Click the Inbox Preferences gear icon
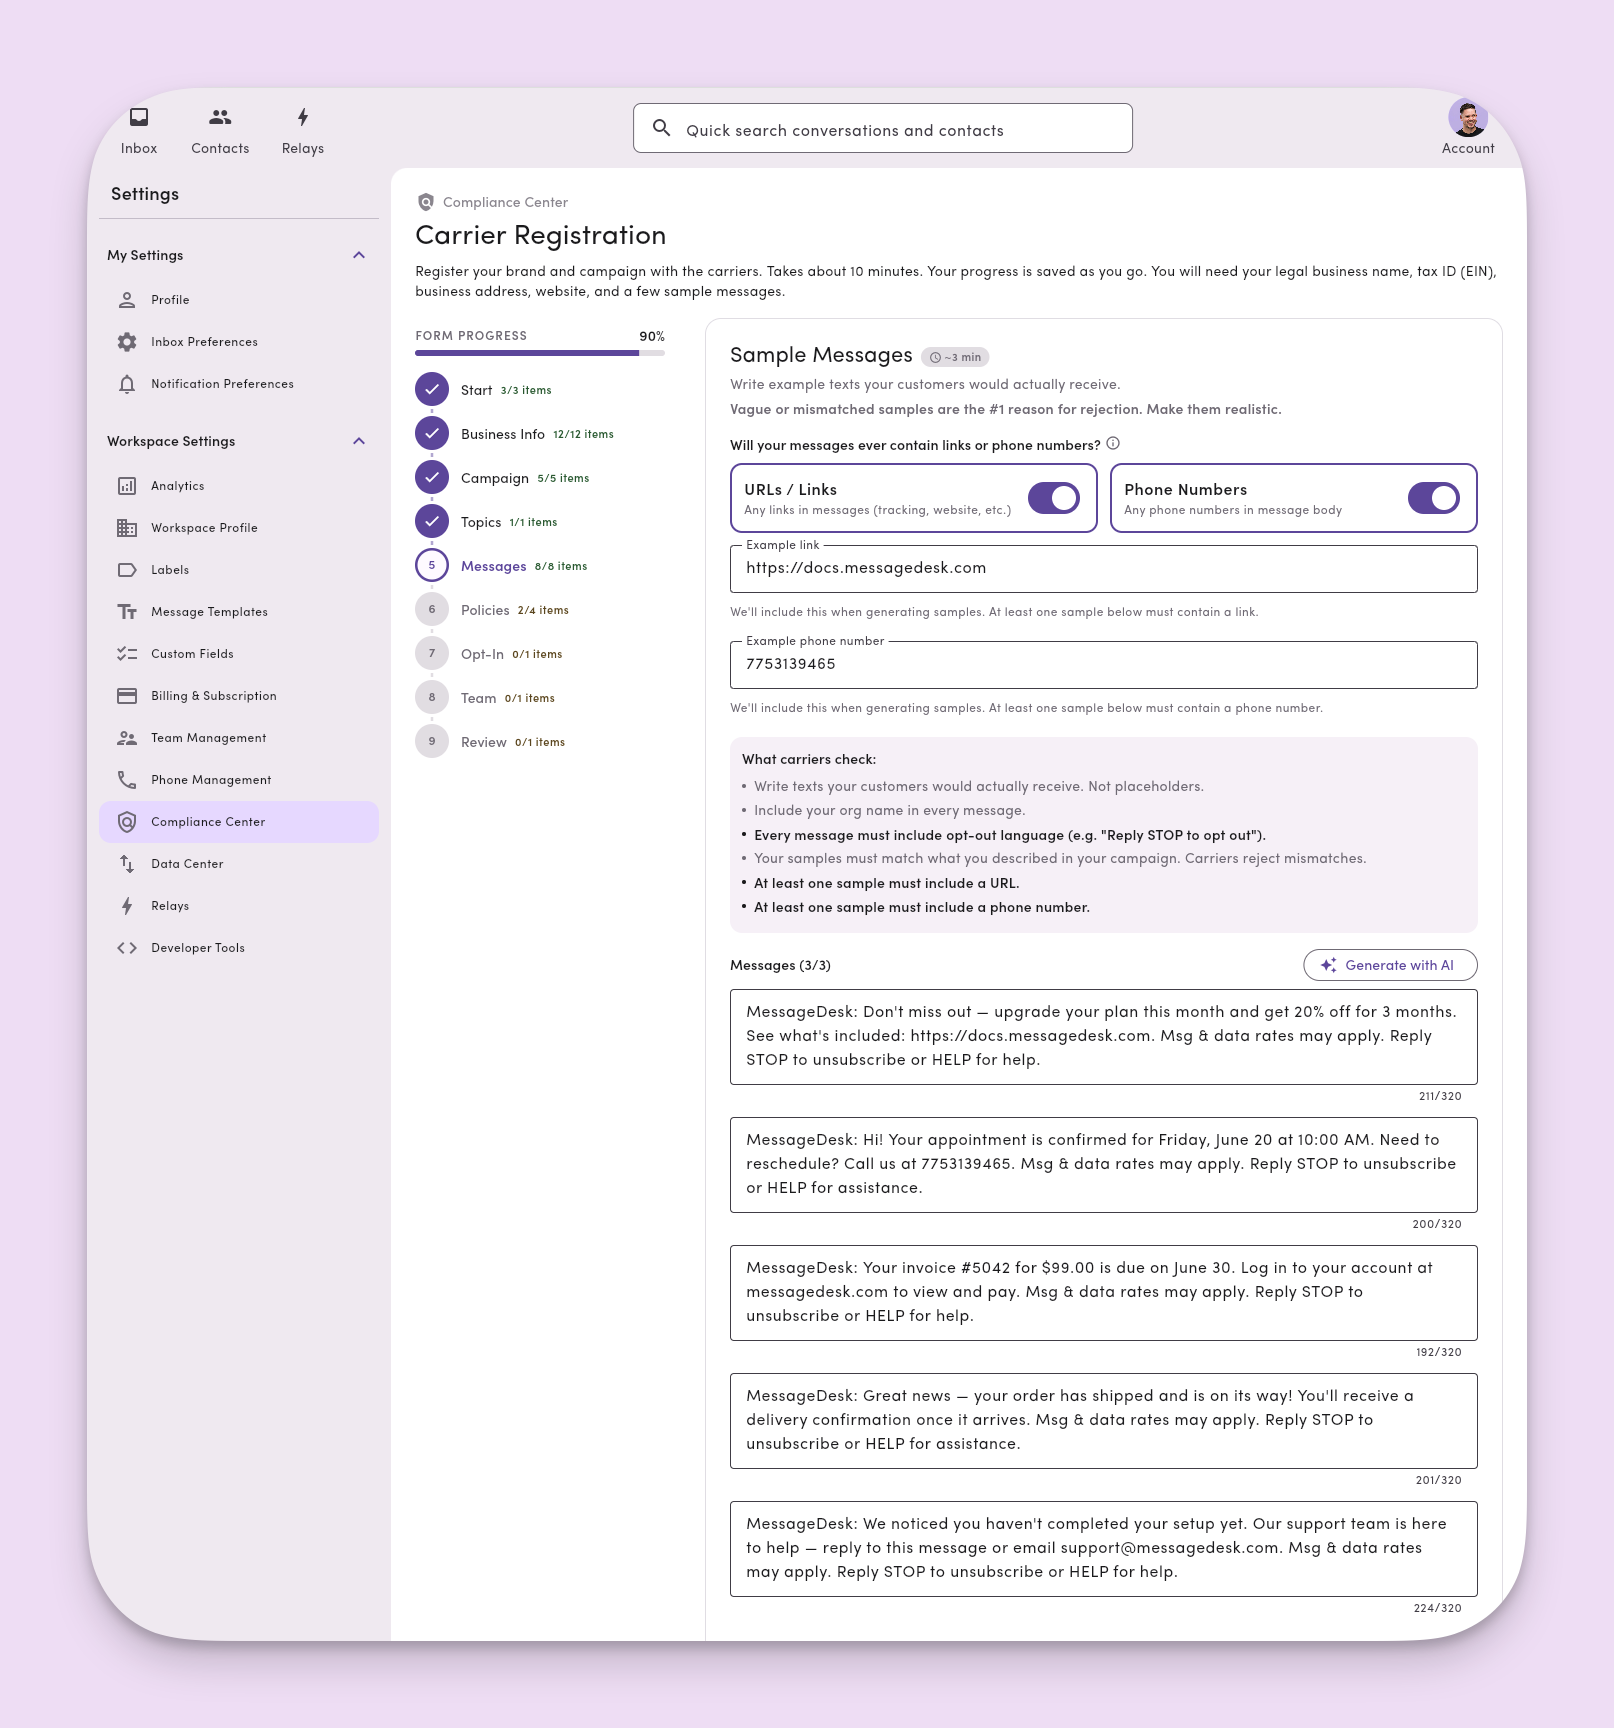This screenshot has height=1728, width=1614. point(127,342)
